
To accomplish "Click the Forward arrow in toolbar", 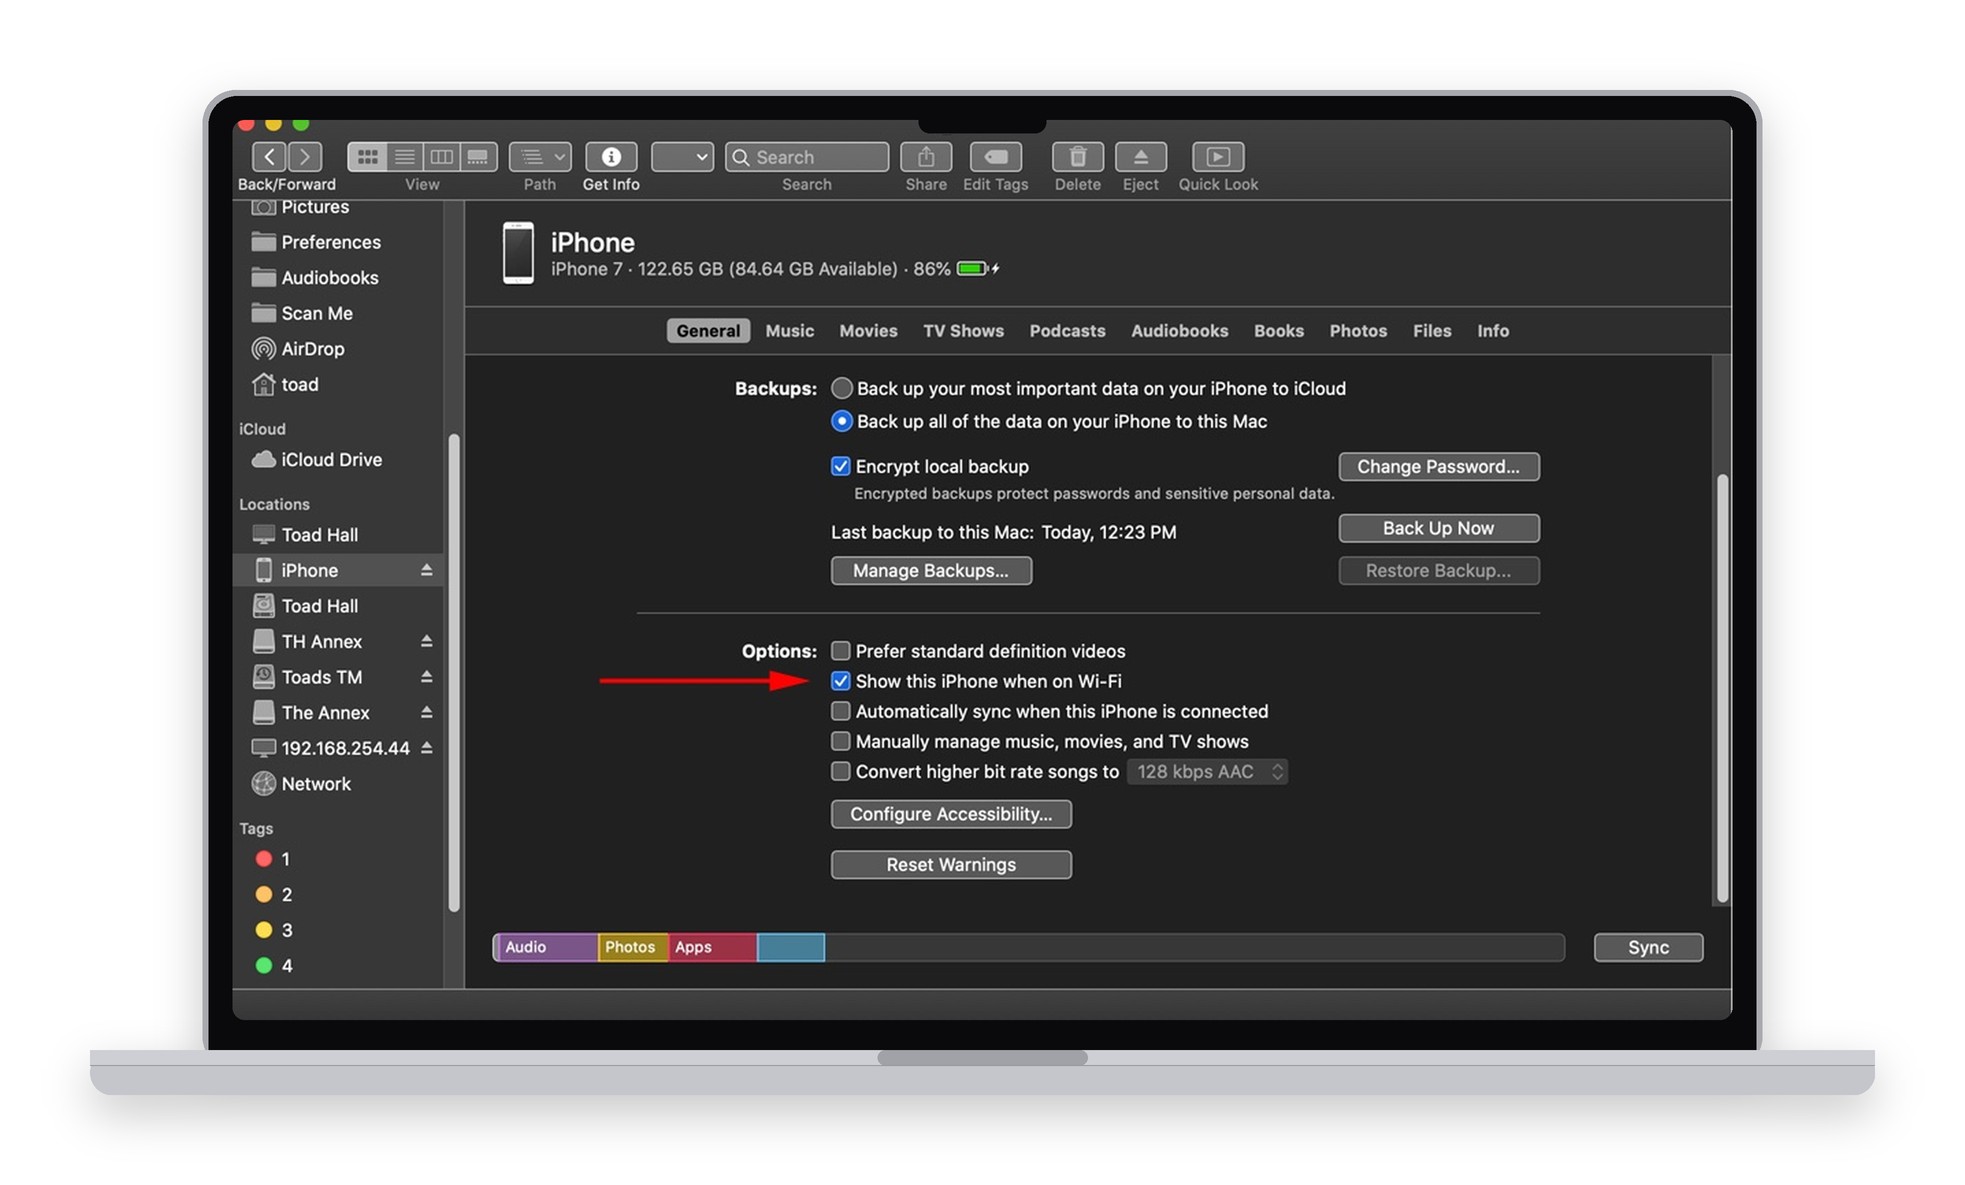I will (305, 157).
